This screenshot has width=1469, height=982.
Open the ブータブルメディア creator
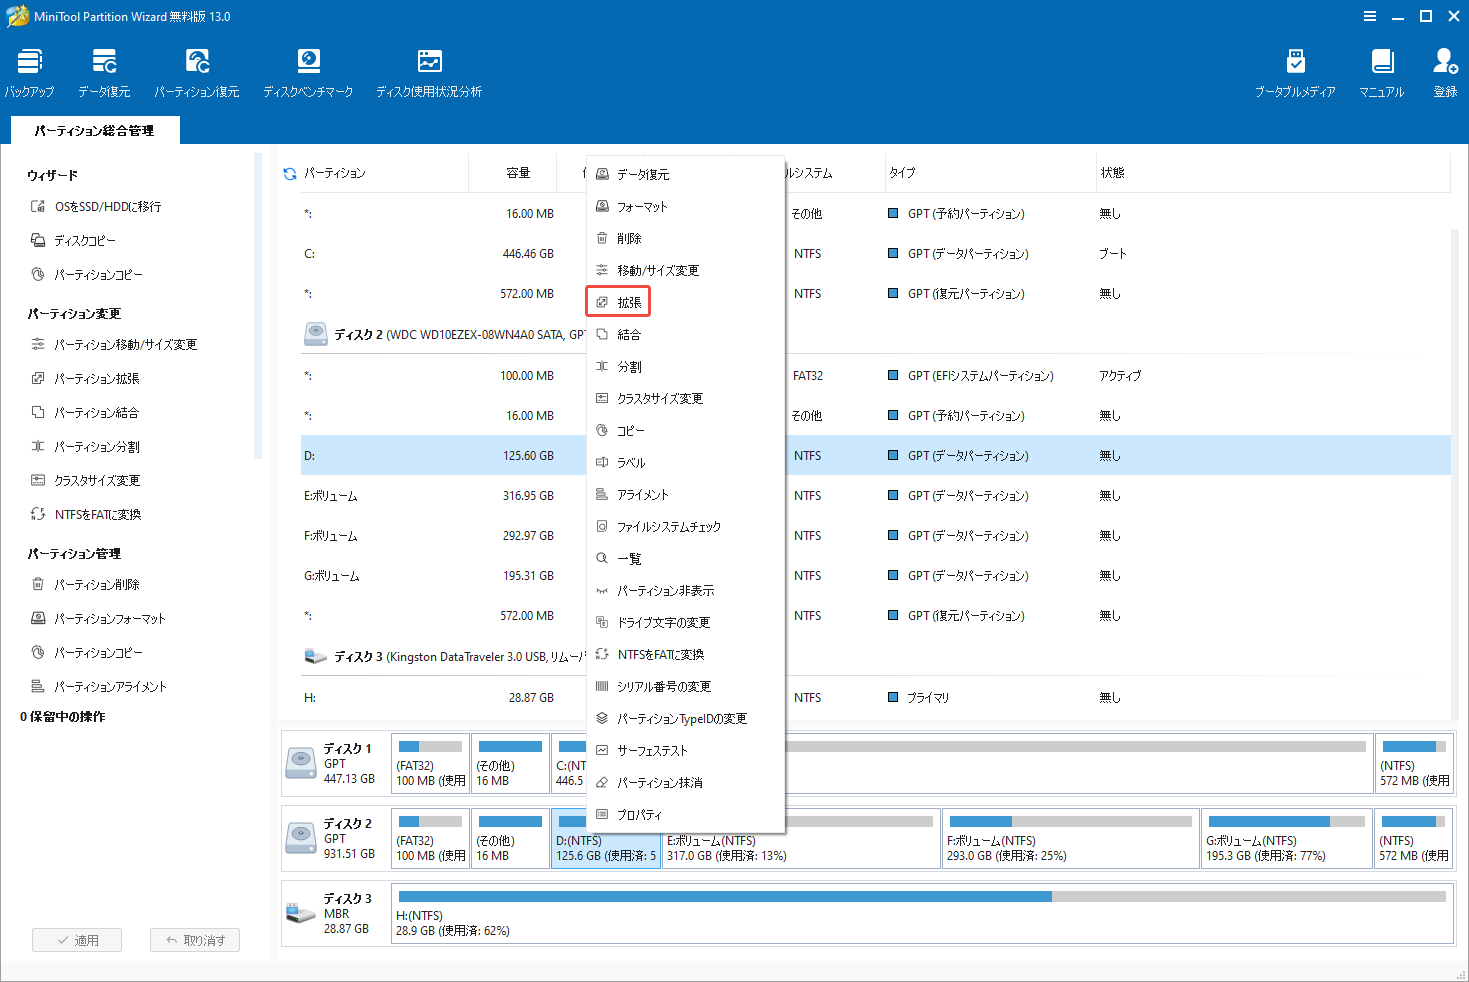1295,70
